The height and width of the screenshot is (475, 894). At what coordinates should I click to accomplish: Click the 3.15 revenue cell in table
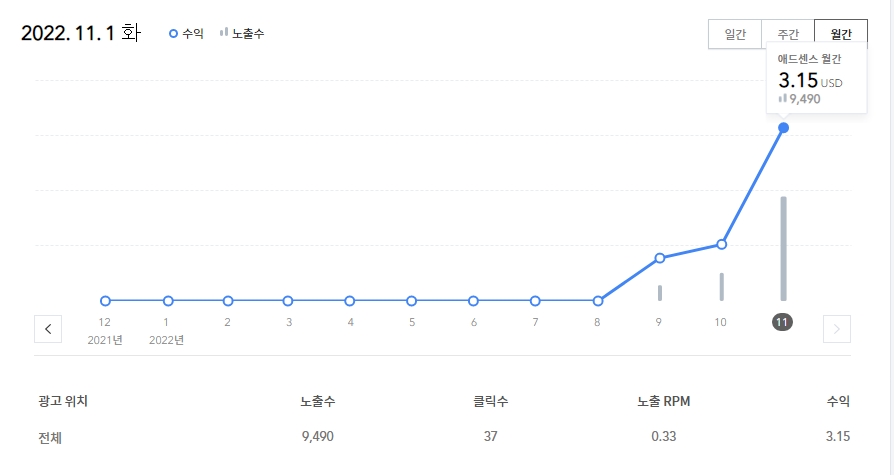[838, 437]
